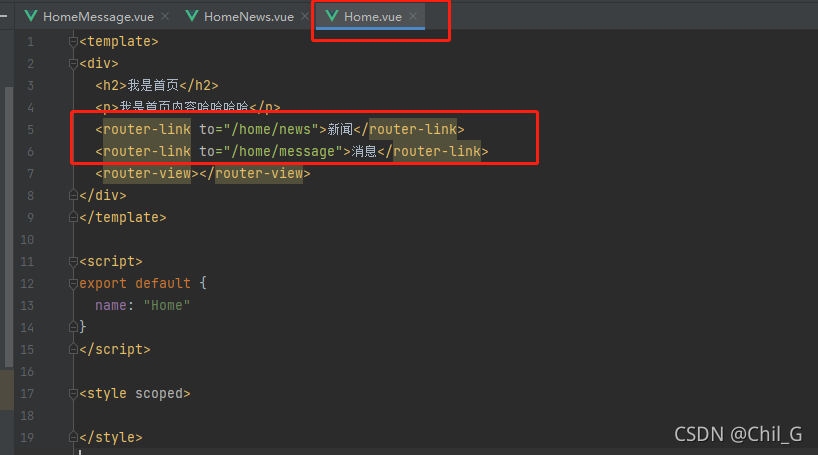Click line number 13 in the gutter
The width and height of the screenshot is (818, 455).
[x=27, y=306]
